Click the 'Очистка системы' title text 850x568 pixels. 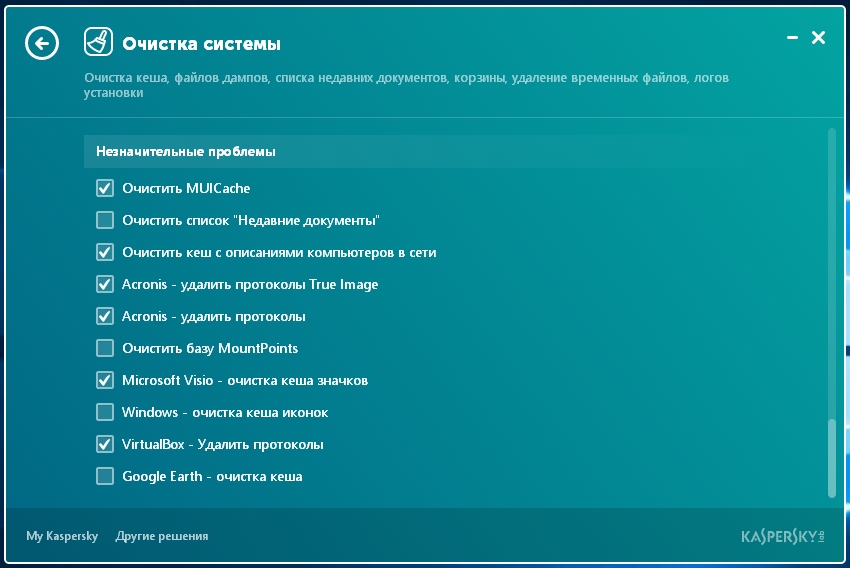point(201,43)
